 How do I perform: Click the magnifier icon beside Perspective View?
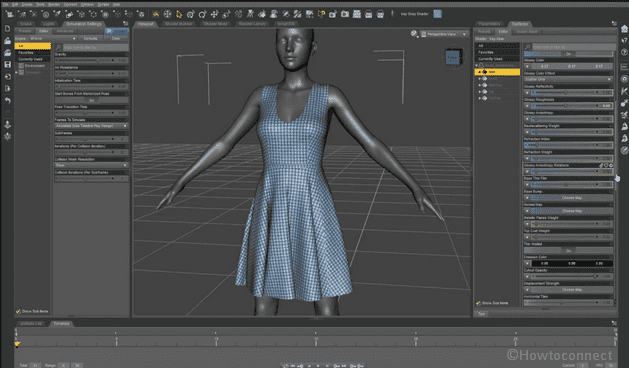point(414,34)
